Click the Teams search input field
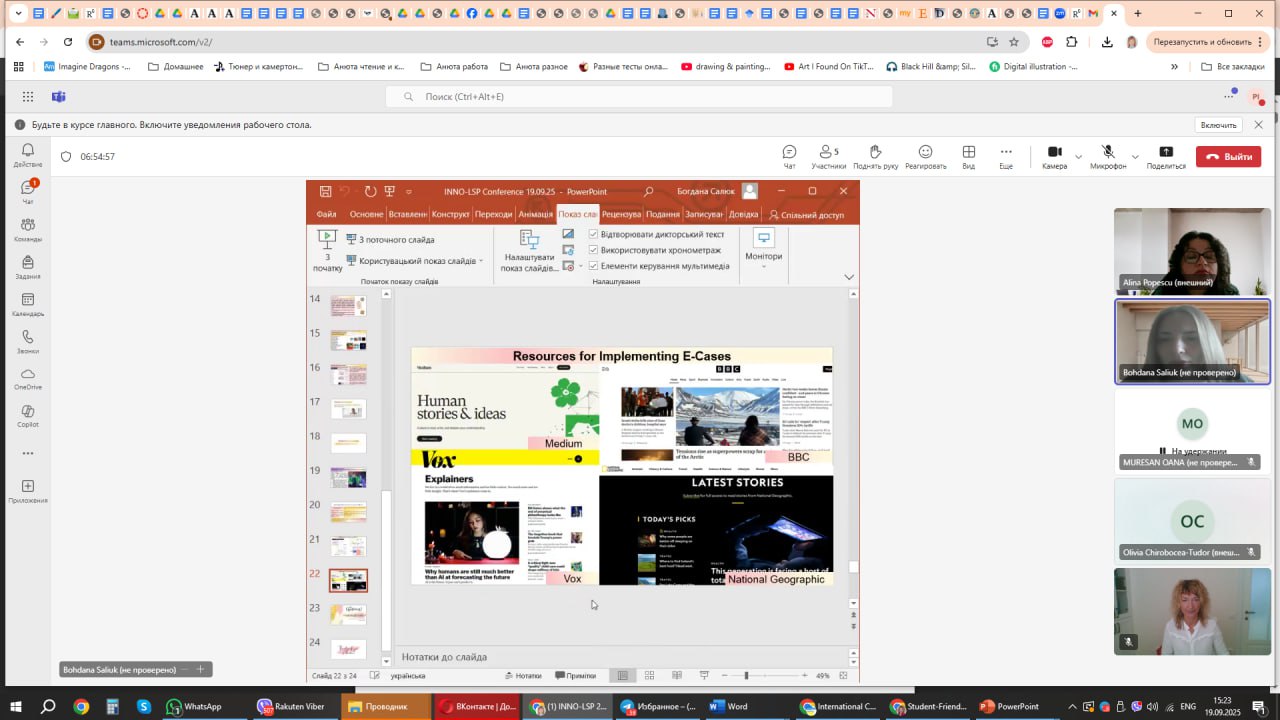Screen dimensions: 1280x720 pyautogui.click(x=640, y=97)
